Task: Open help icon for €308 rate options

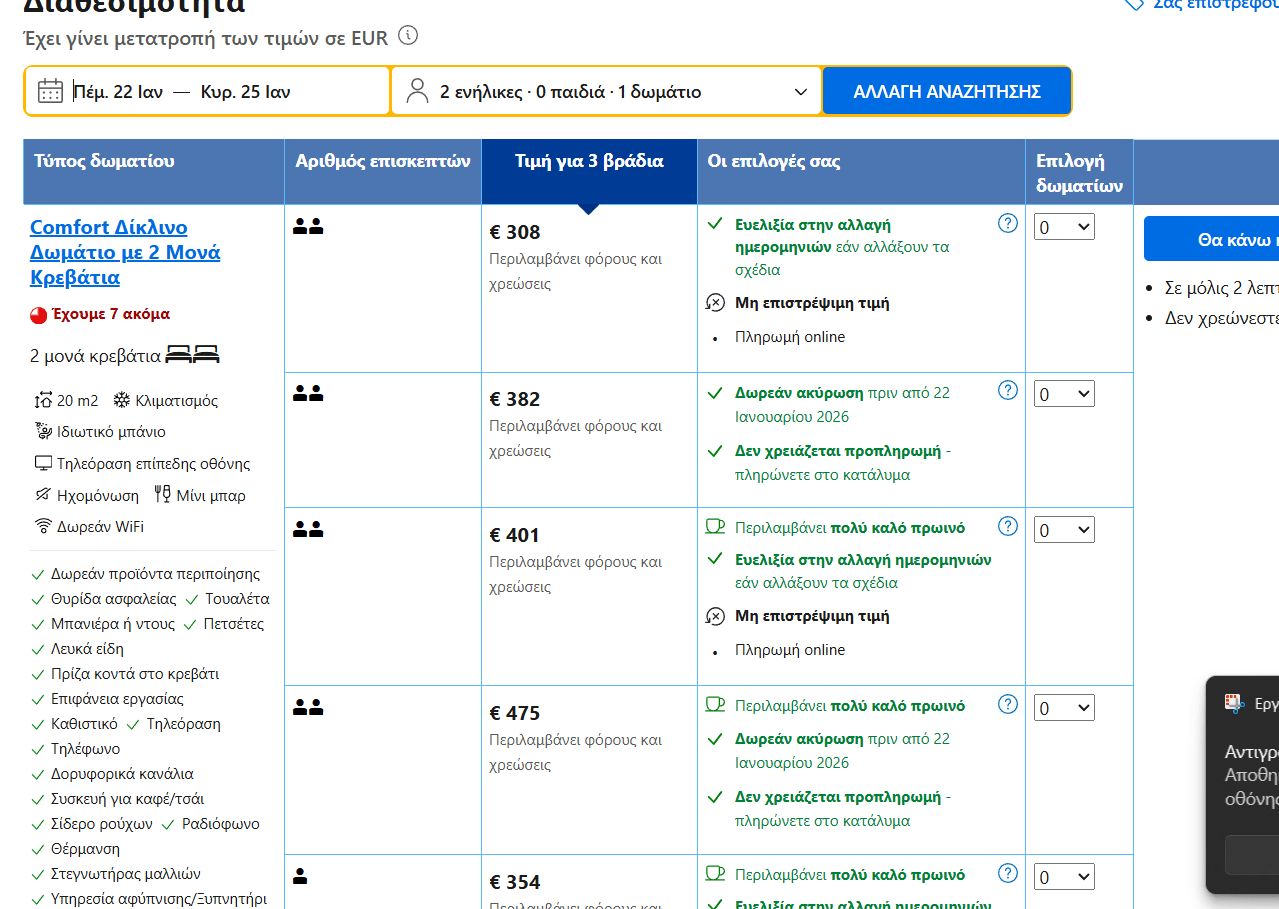Action: point(1008,224)
